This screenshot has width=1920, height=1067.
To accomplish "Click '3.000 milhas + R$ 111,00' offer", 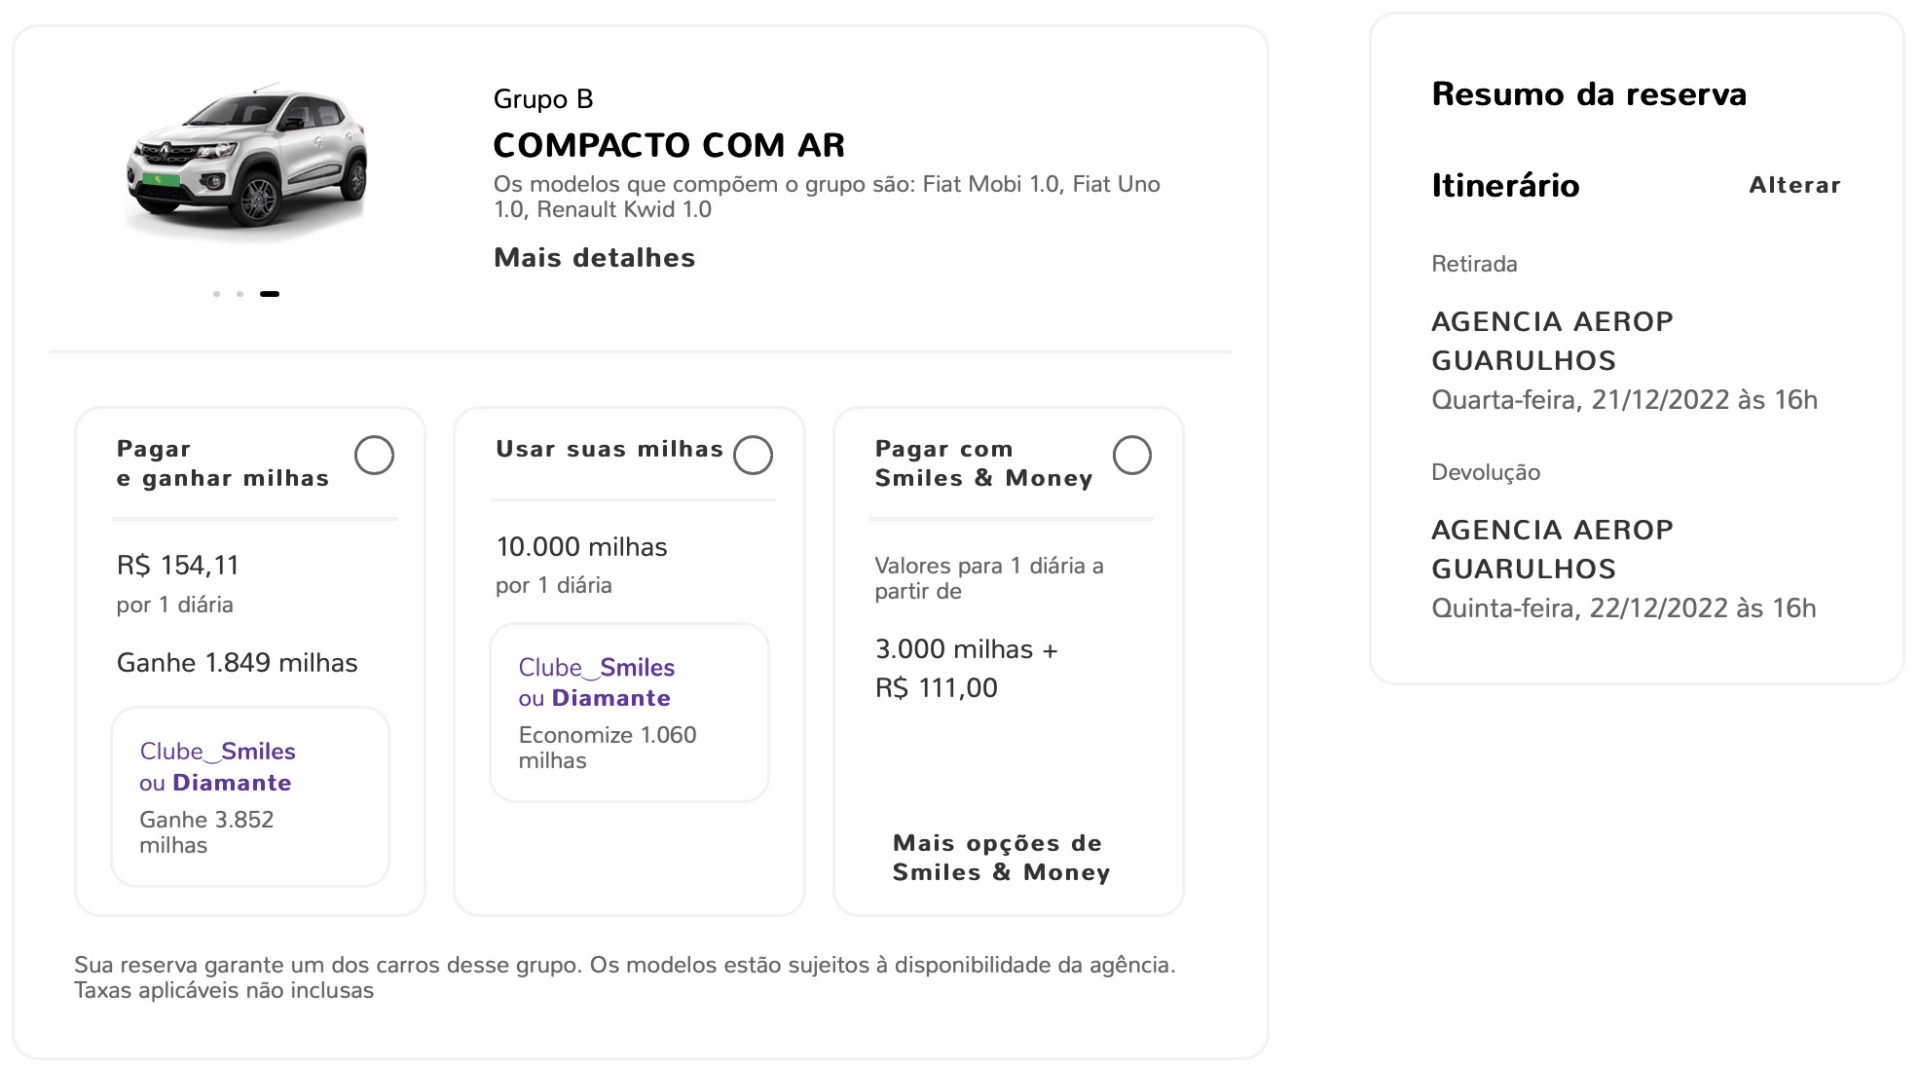I will pyautogui.click(x=966, y=669).
